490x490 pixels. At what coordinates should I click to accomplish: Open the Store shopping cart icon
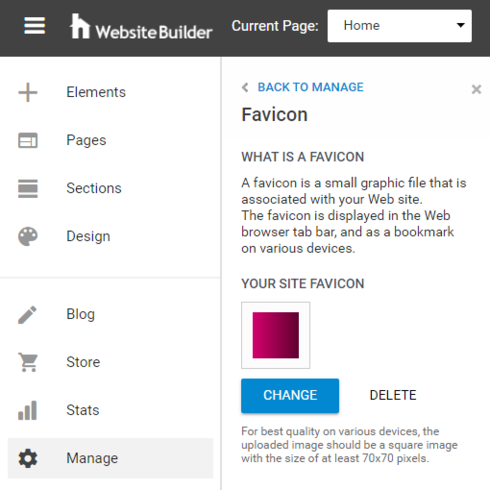click(x=28, y=362)
